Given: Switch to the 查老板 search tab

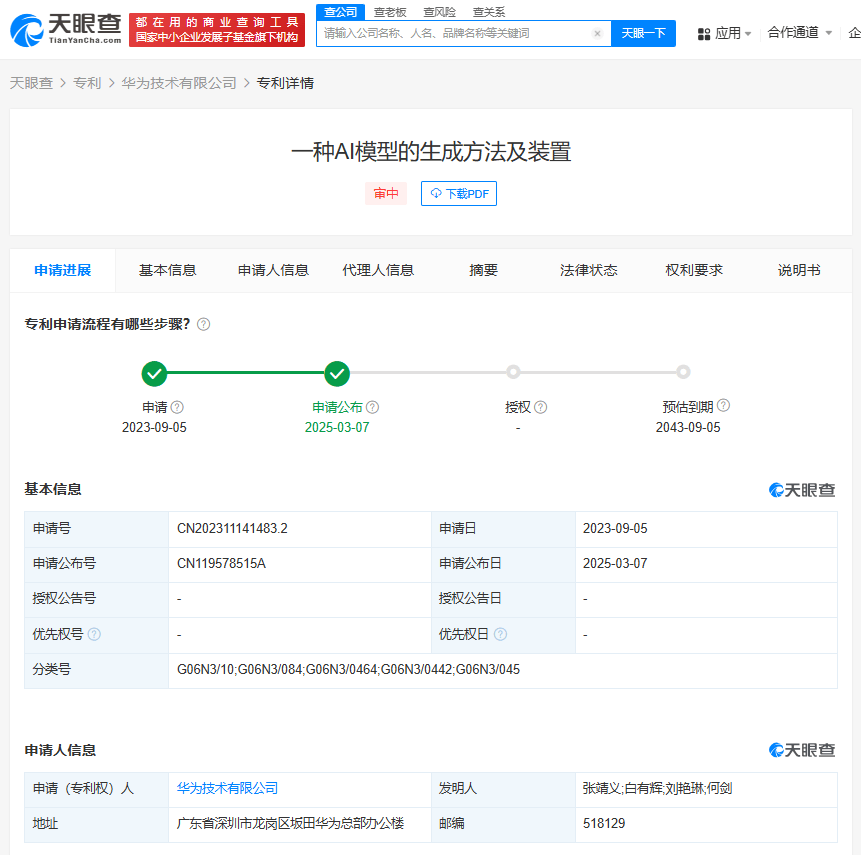Looking at the screenshot, I should (390, 12).
